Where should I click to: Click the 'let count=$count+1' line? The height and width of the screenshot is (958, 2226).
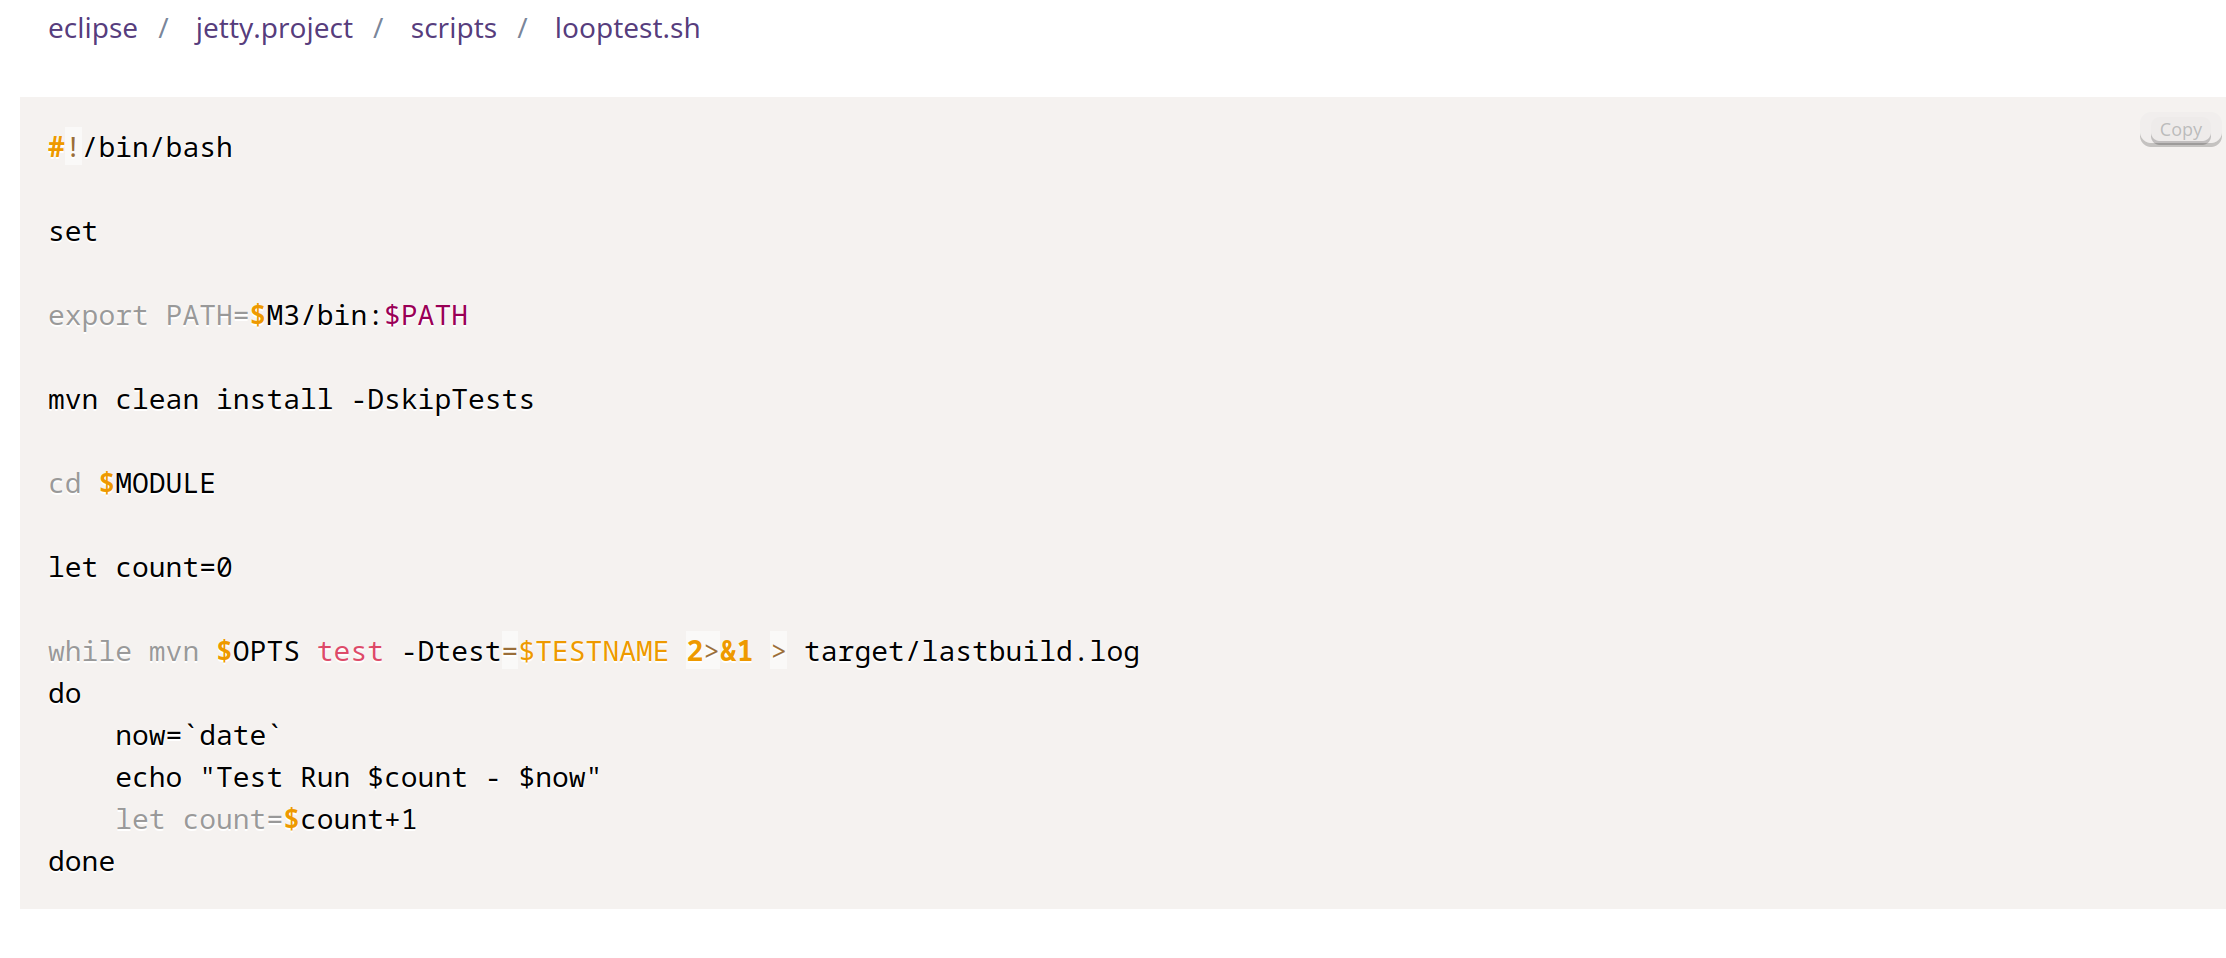click(265, 820)
